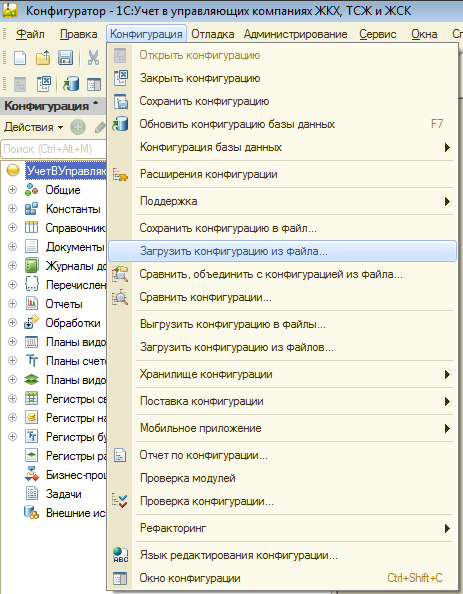
Task: Open the Администрирование menu
Action: [296, 34]
